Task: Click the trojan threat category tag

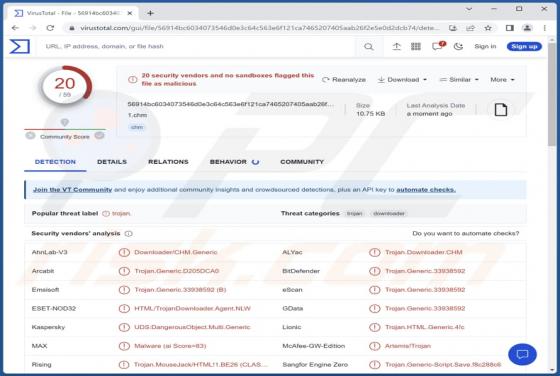Action: coord(354,214)
